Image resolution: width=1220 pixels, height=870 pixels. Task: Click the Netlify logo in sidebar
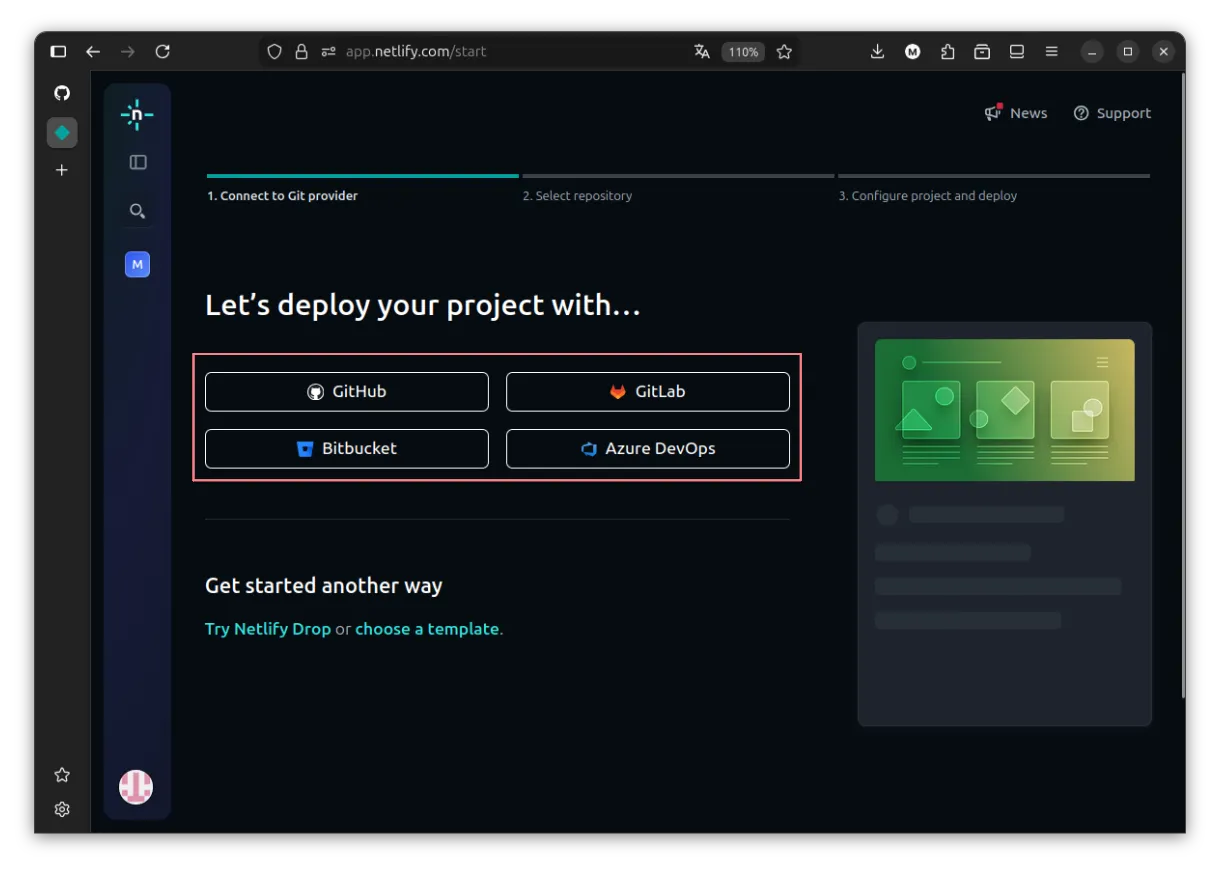(137, 115)
